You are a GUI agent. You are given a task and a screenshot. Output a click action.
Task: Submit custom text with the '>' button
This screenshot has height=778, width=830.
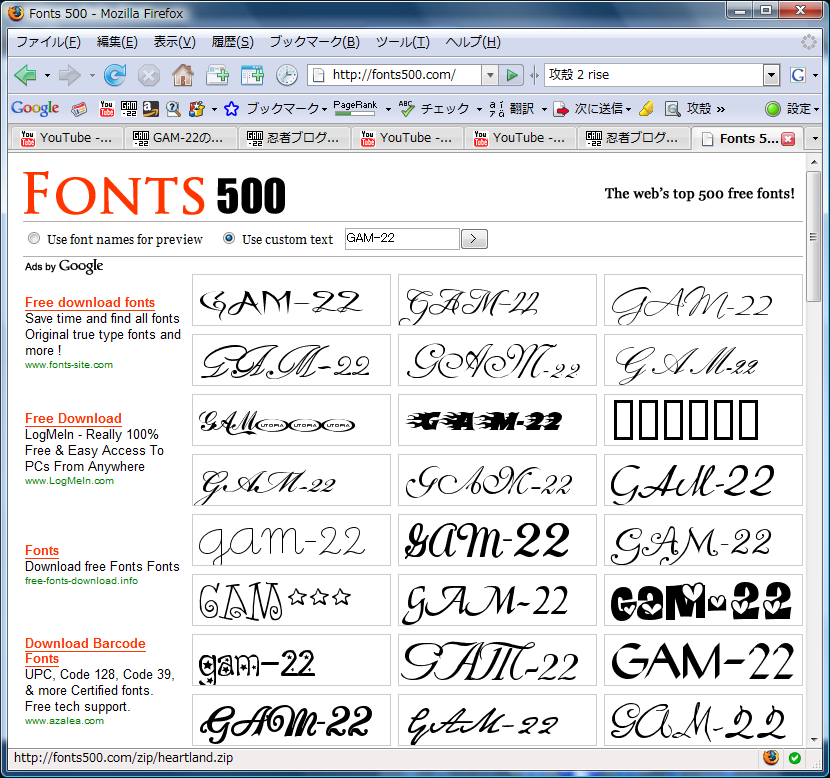[x=474, y=239]
